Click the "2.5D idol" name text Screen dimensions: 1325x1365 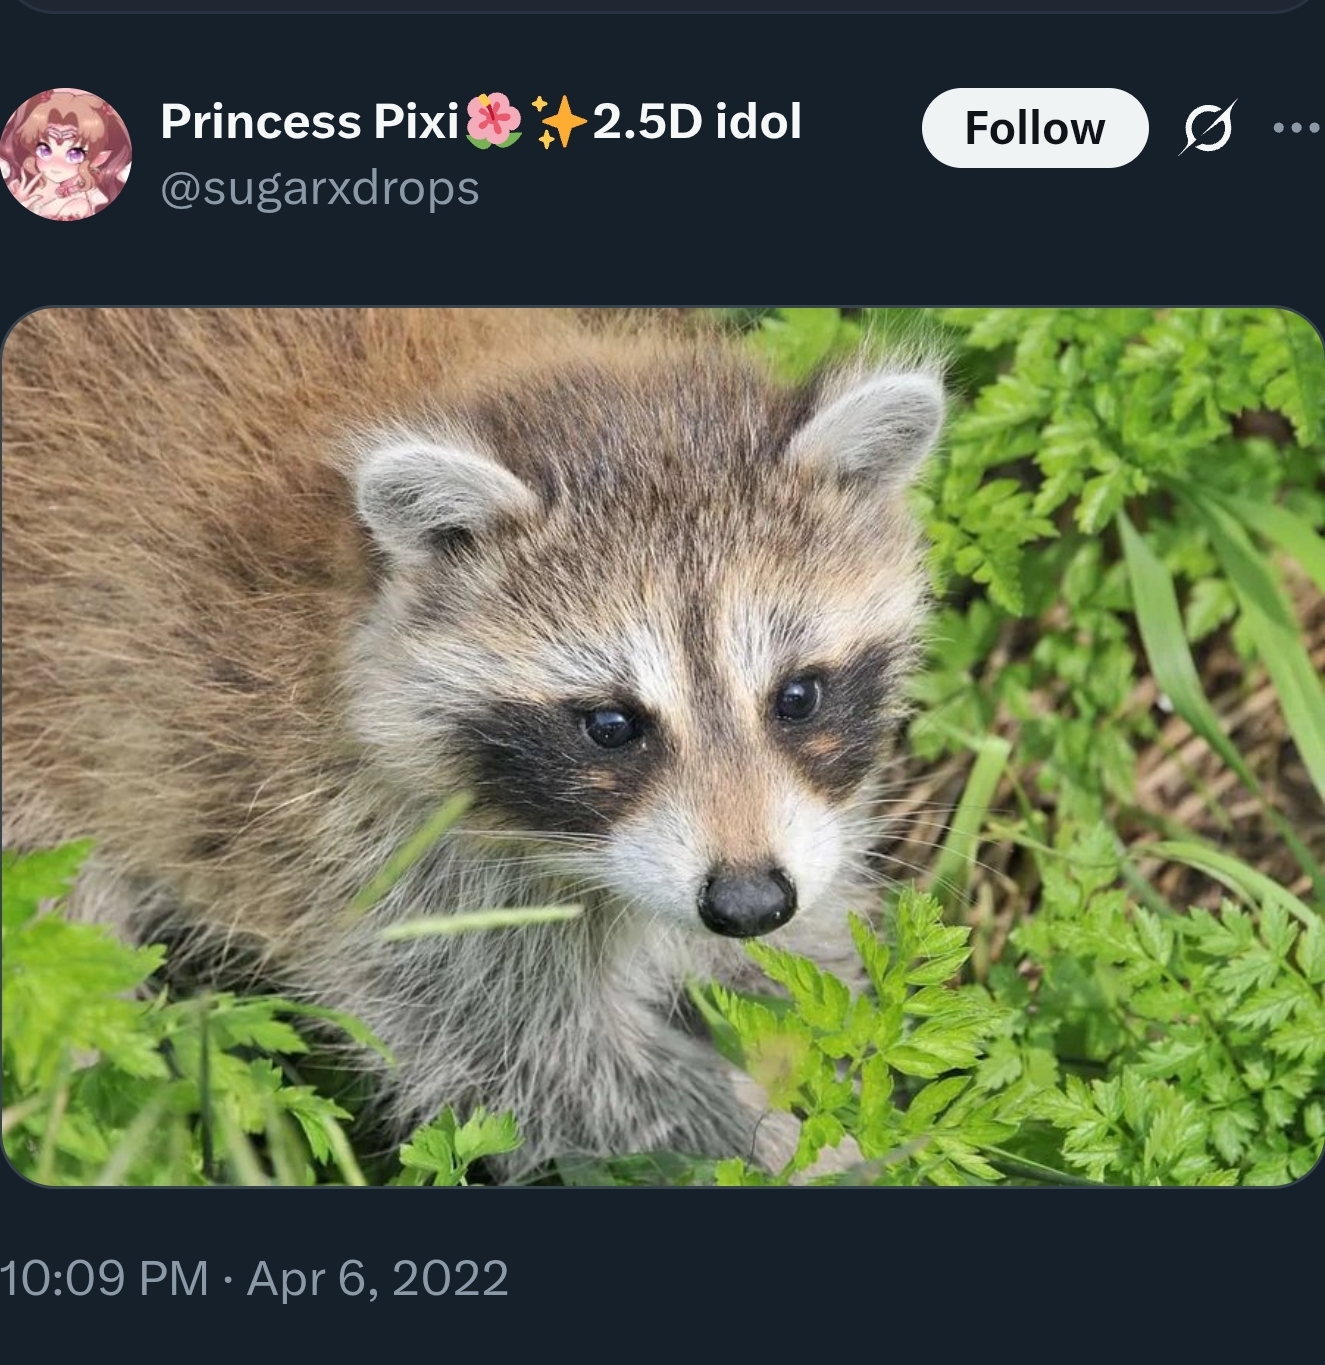coord(697,121)
